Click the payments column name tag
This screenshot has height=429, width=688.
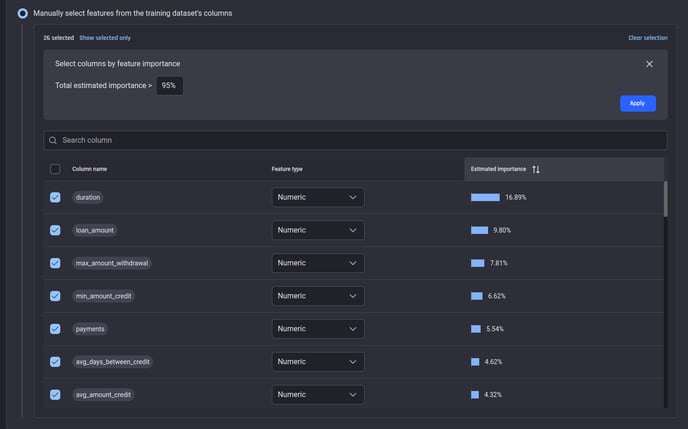click(90, 329)
